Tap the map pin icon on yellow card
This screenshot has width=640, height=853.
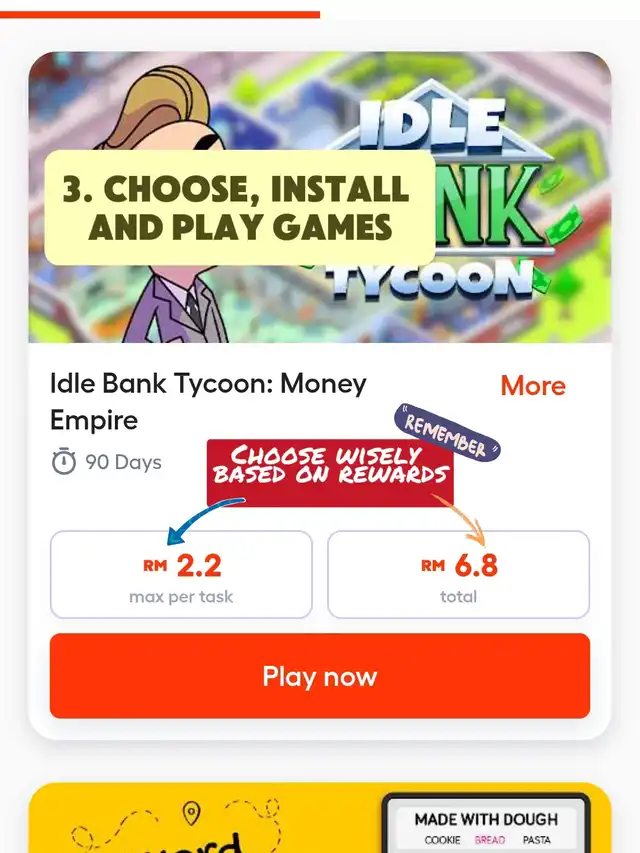coord(191,813)
